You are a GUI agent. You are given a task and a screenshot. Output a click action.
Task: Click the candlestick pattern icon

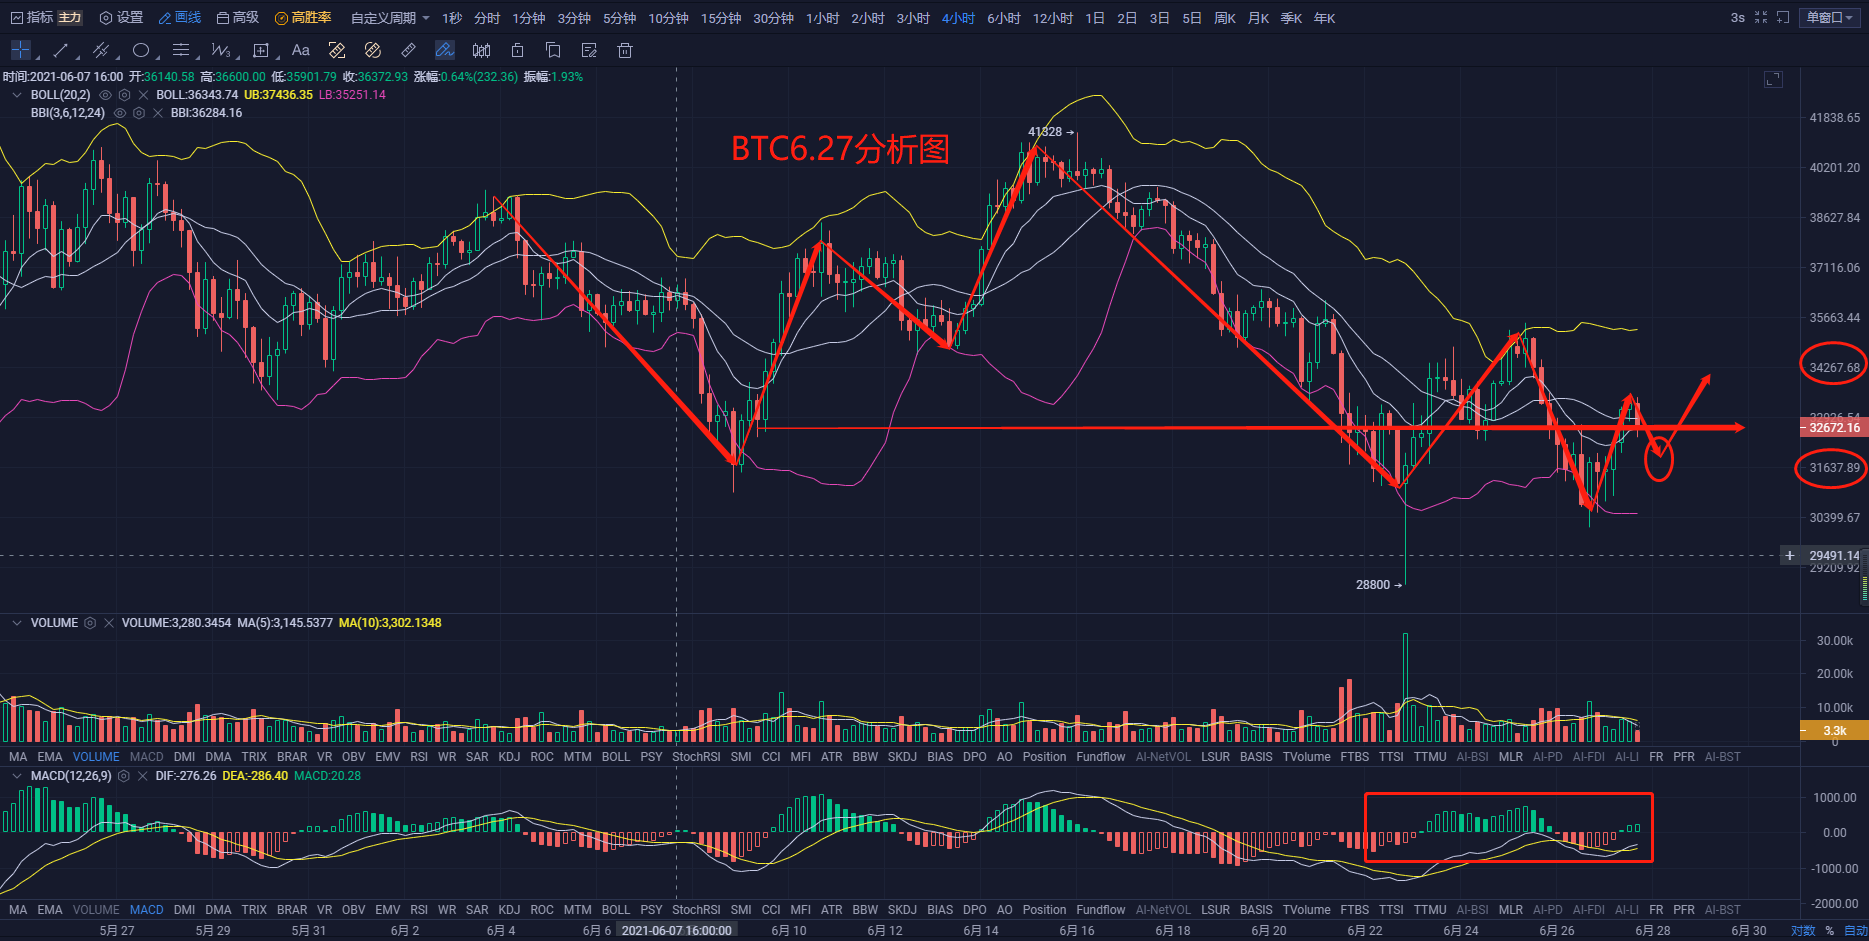(481, 50)
